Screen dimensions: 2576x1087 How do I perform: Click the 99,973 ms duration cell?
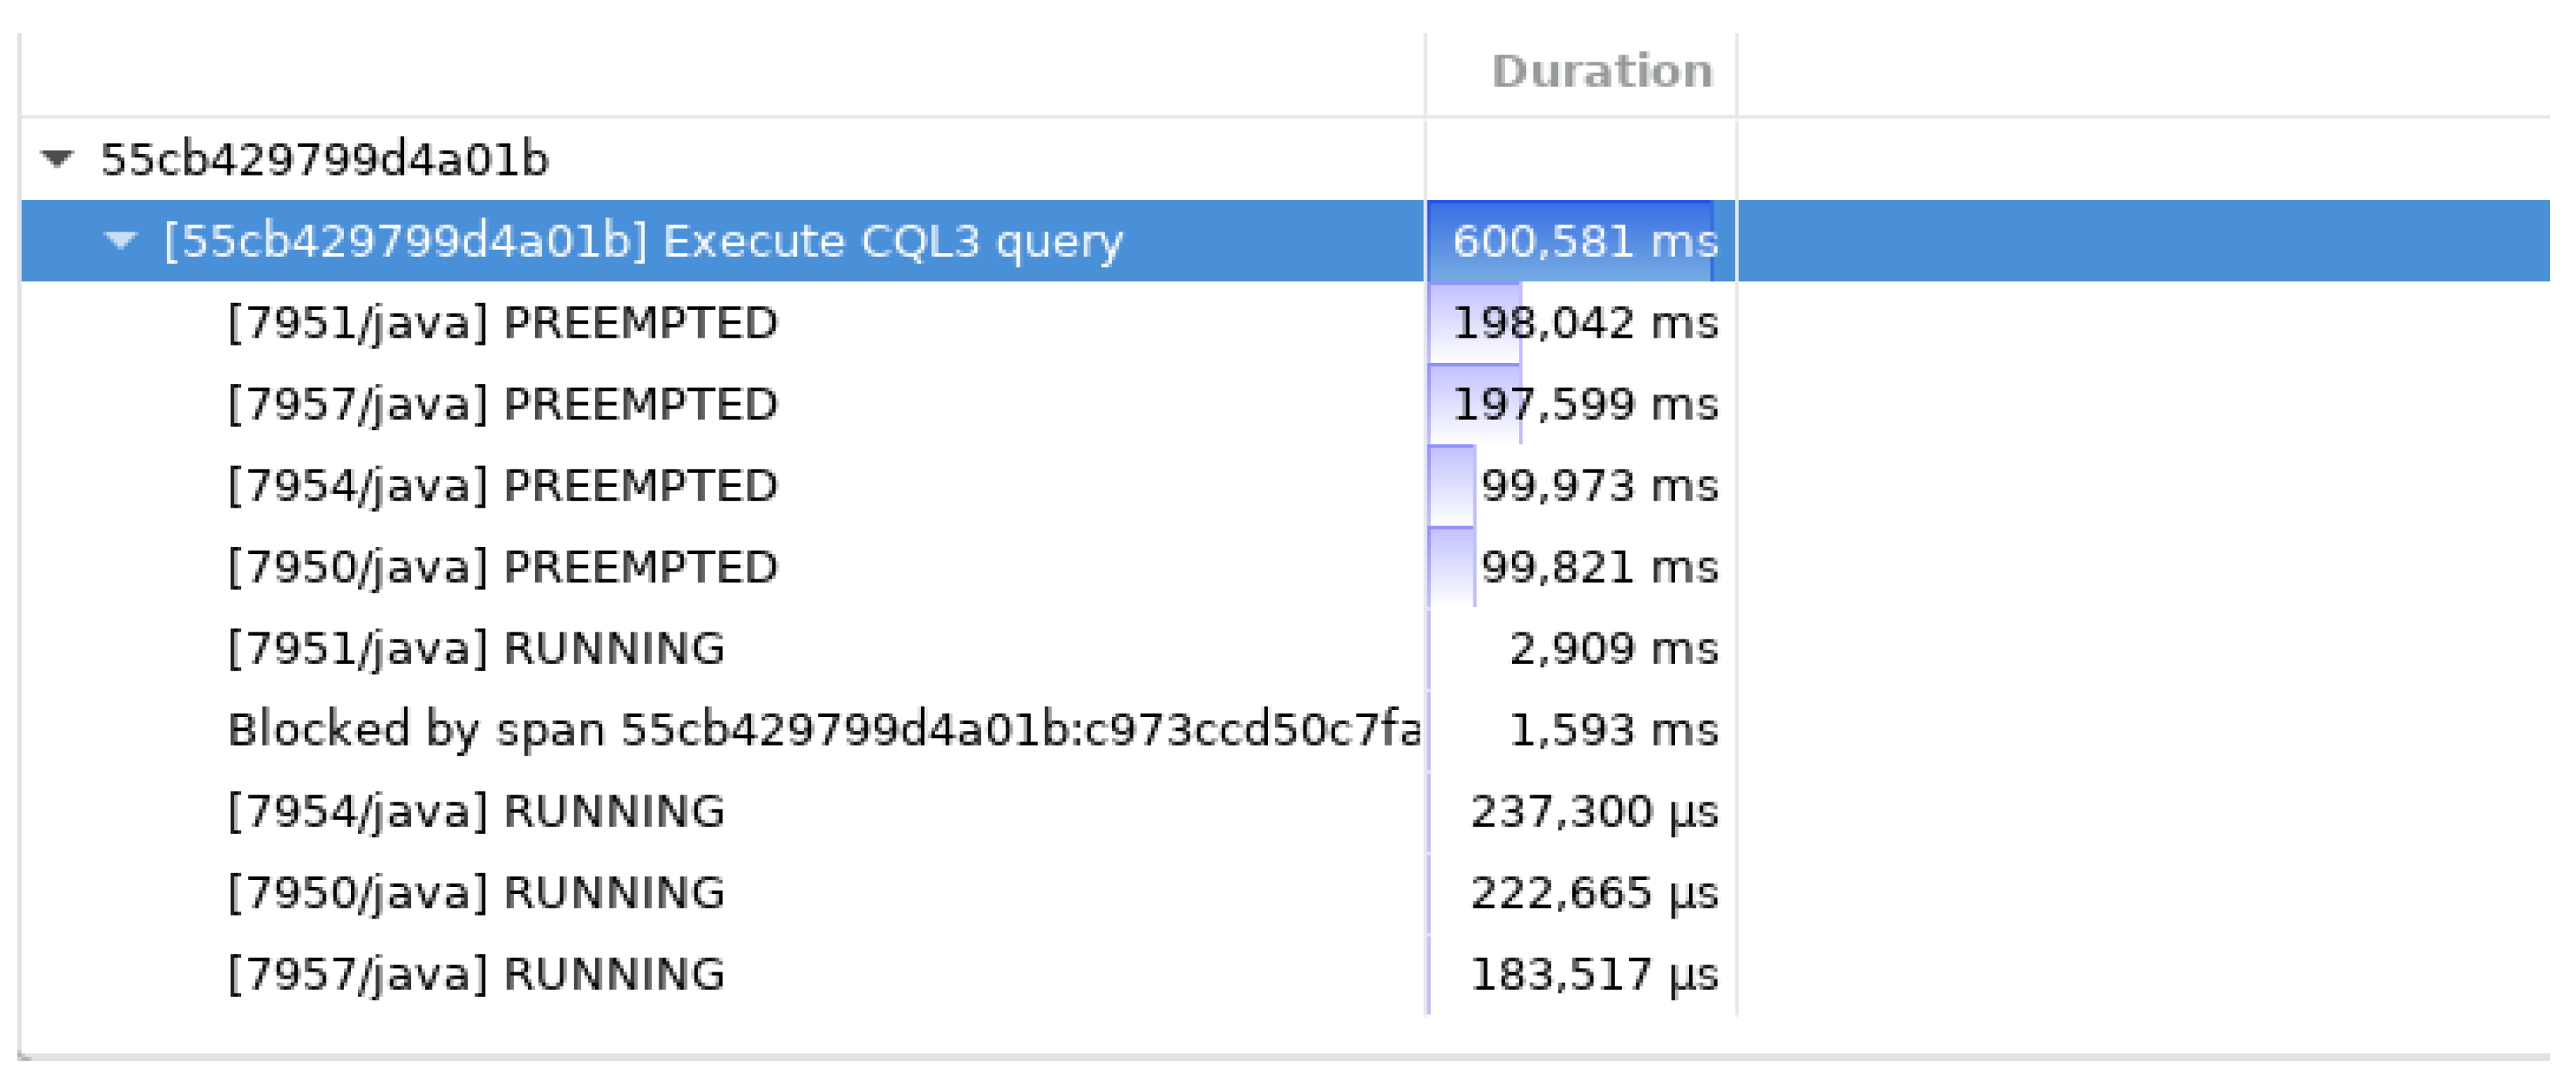pos(1598,486)
